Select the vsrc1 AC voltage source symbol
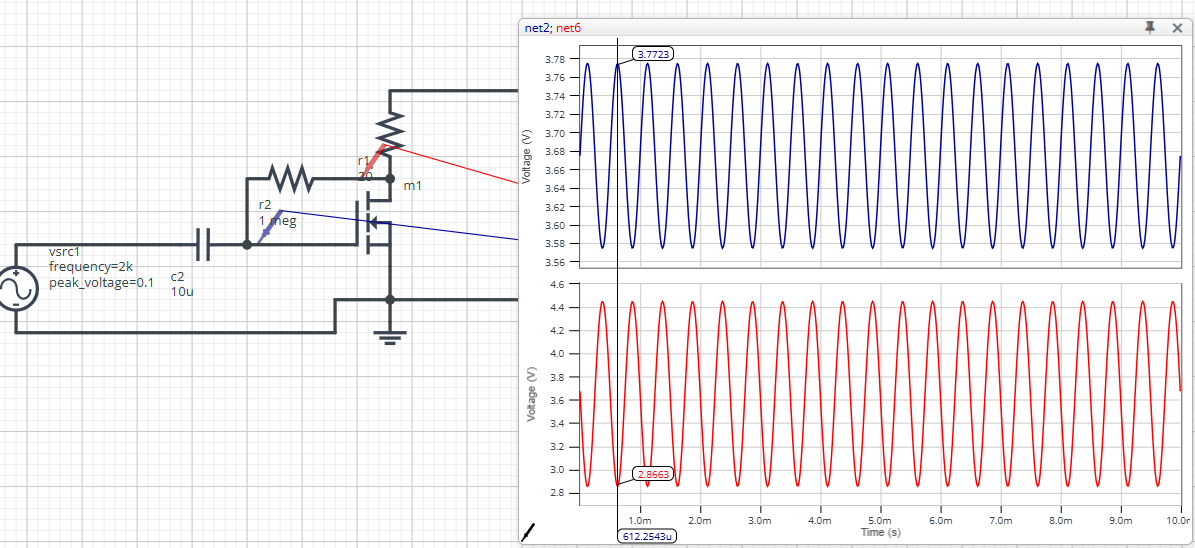The height and width of the screenshot is (548, 1195). pyautogui.click(x=16, y=289)
